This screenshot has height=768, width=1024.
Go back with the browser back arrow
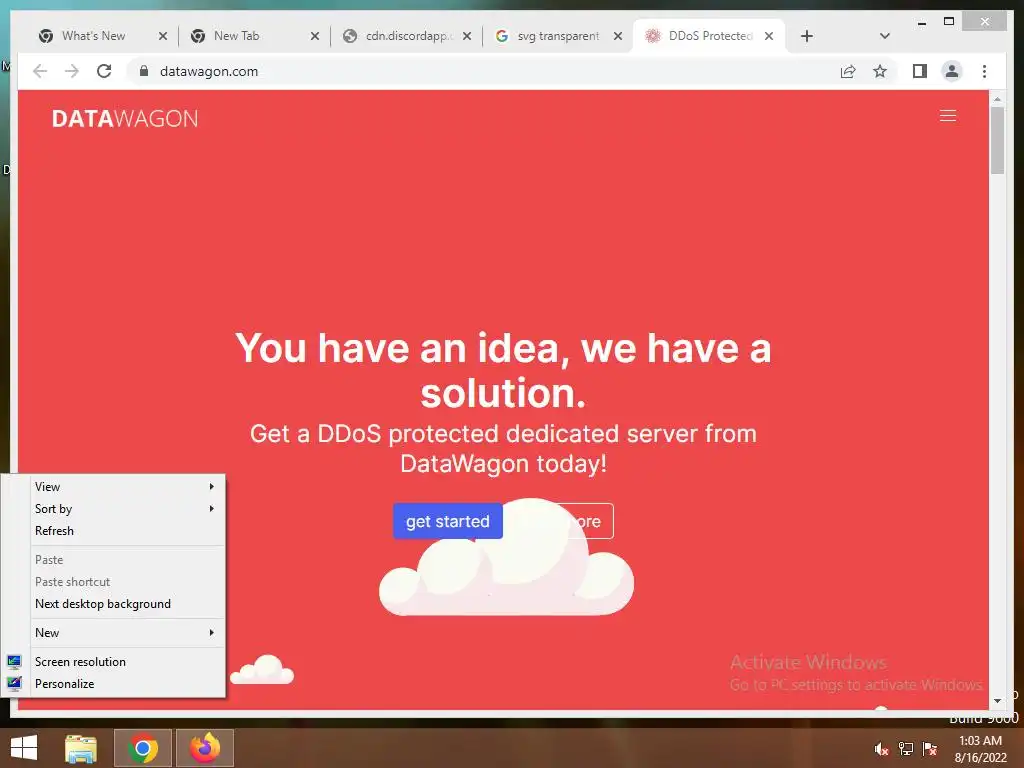(40, 71)
